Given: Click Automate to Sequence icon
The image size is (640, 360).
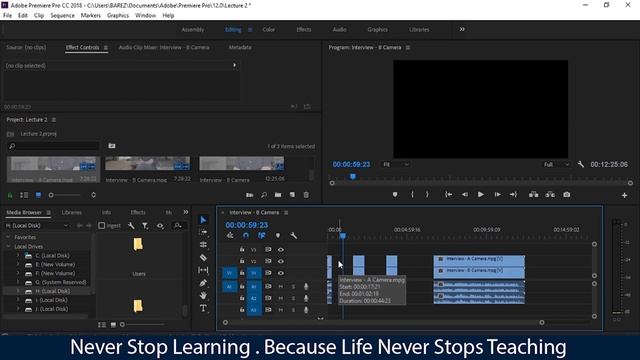Looking at the screenshot, I should point(249,195).
